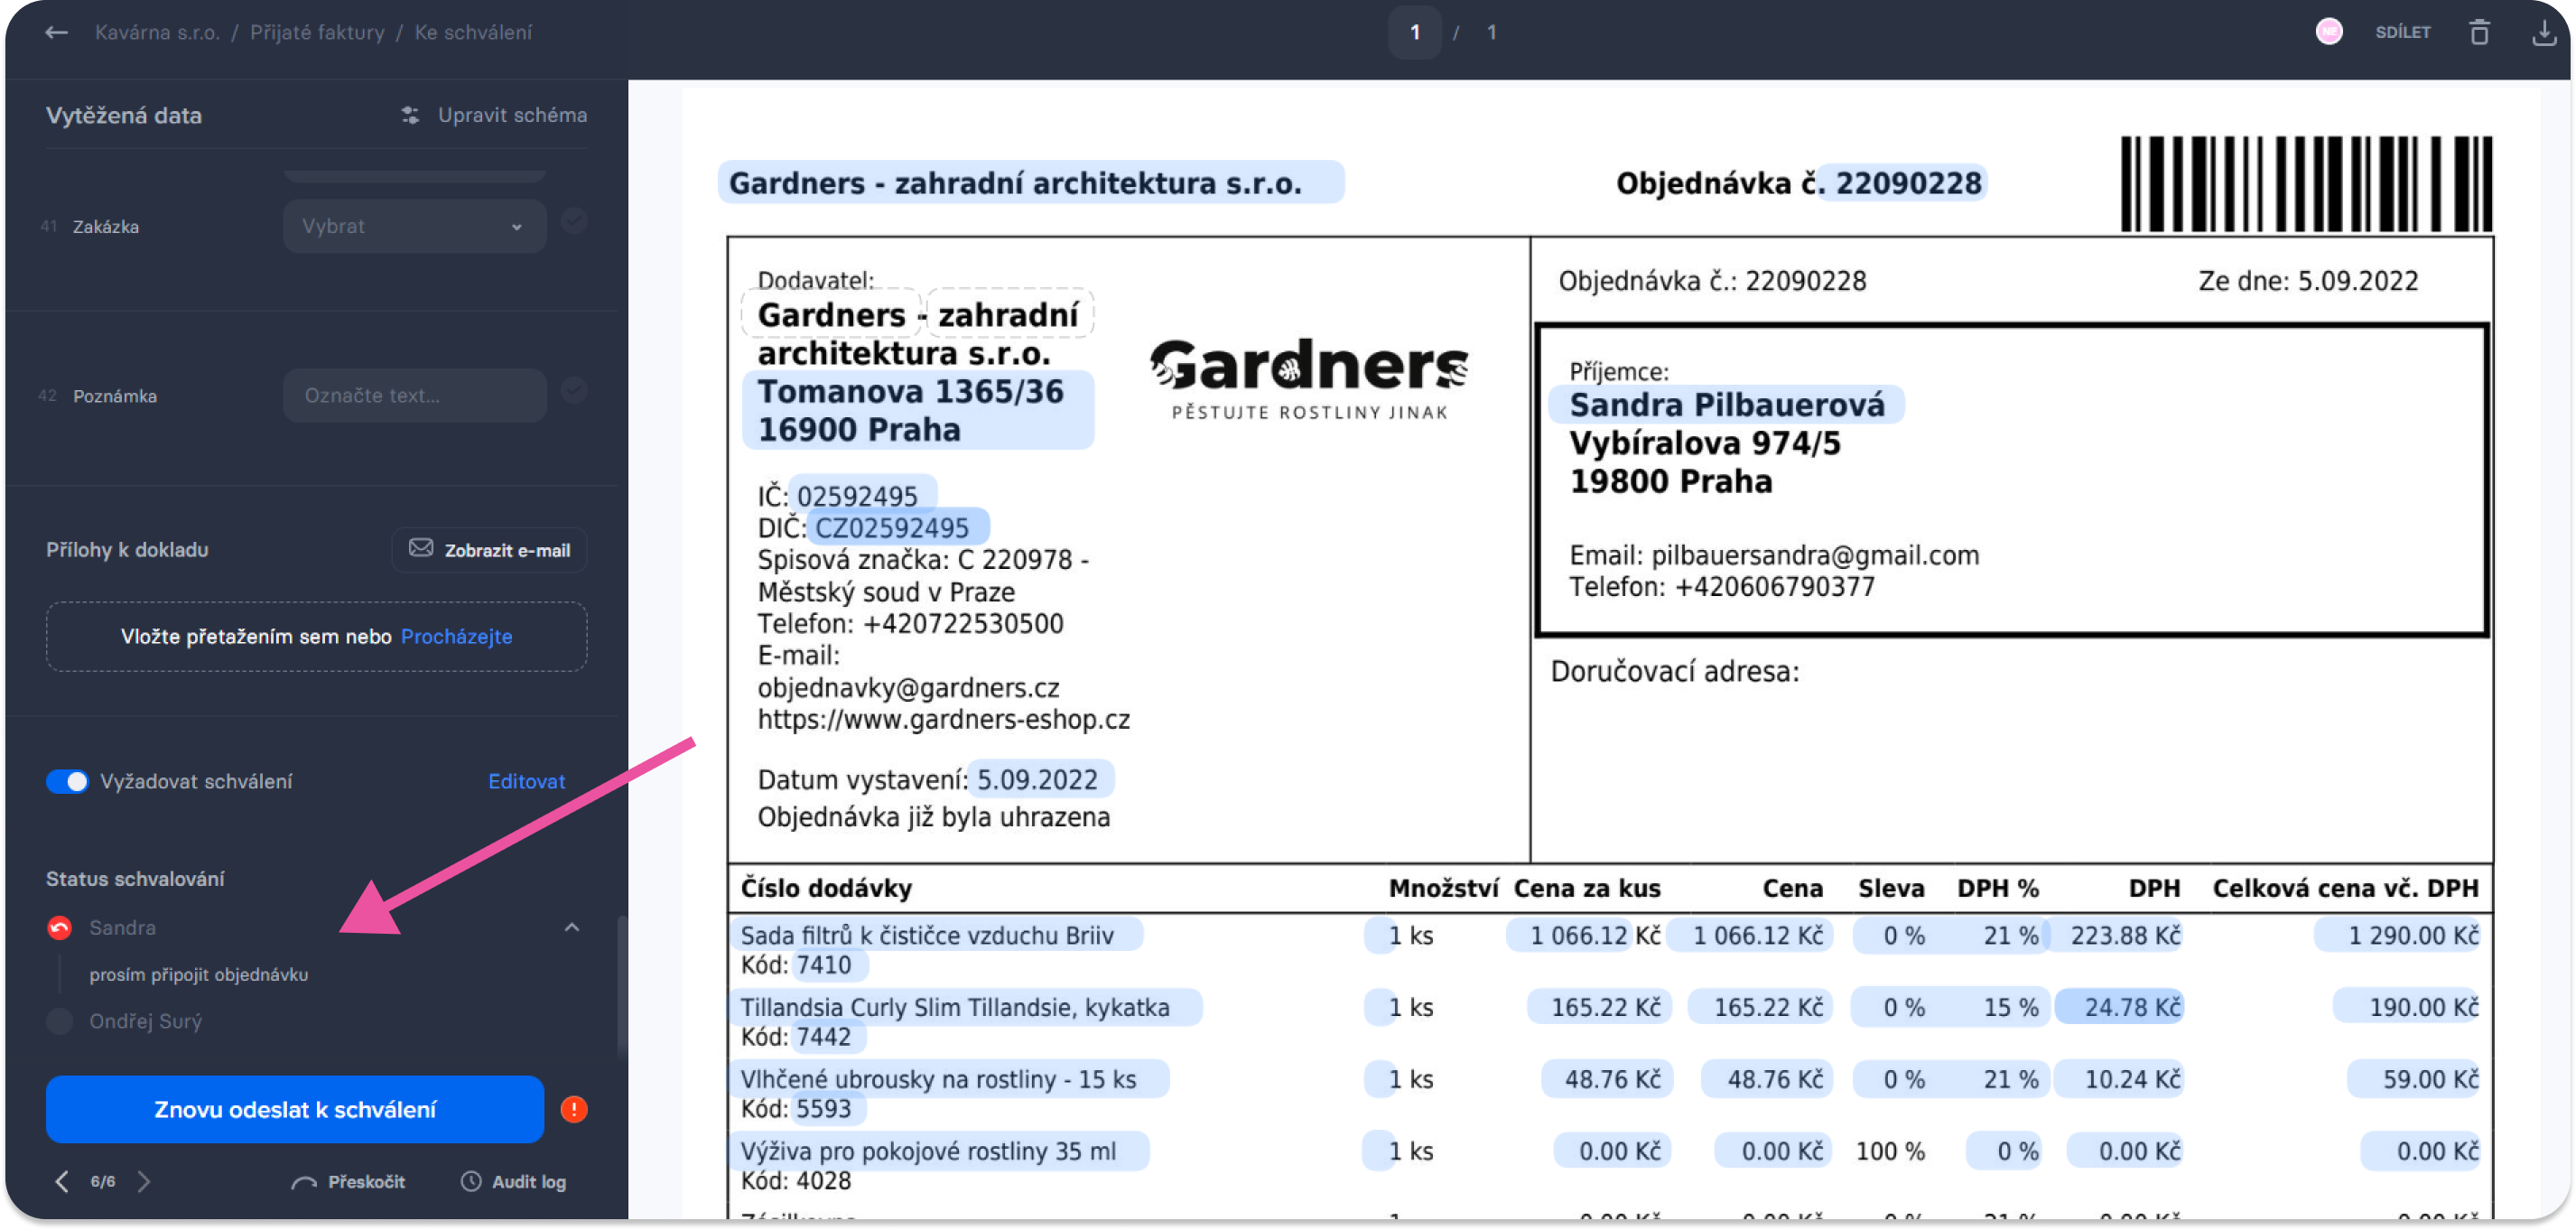
Task: Download the document with download icon
Action: [x=2543, y=32]
